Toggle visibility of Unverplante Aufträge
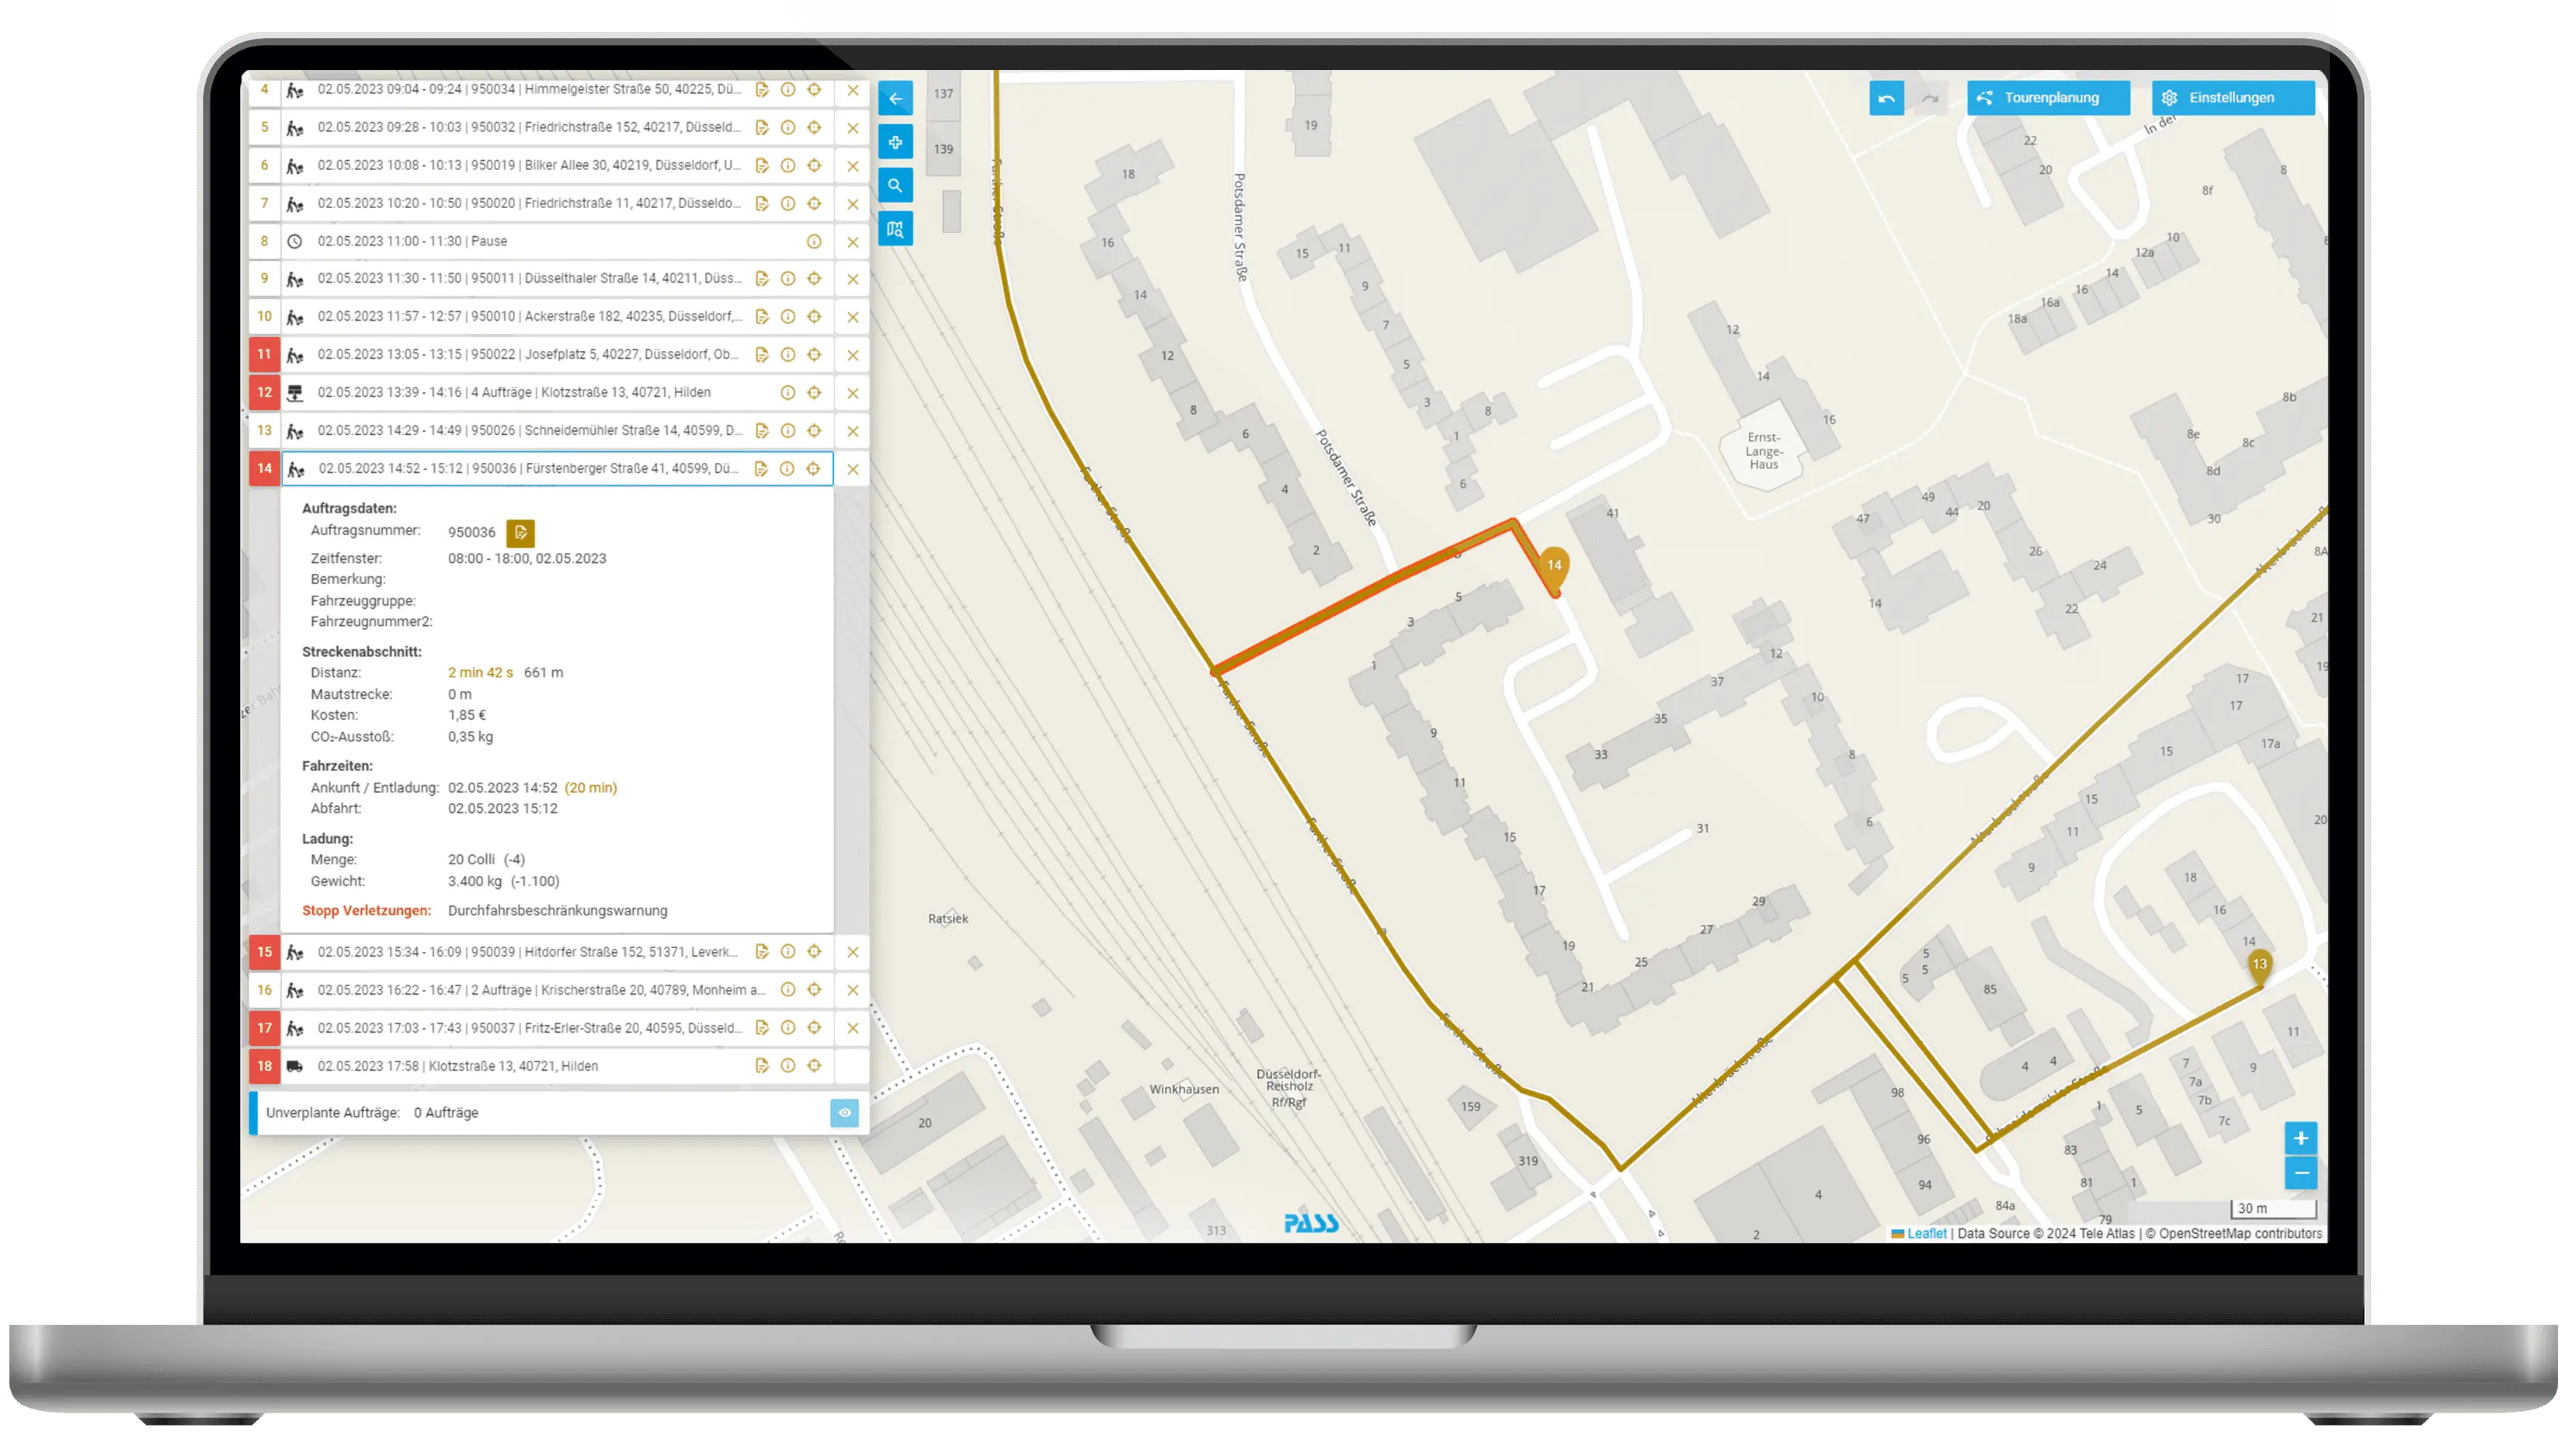 (x=844, y=1113)
